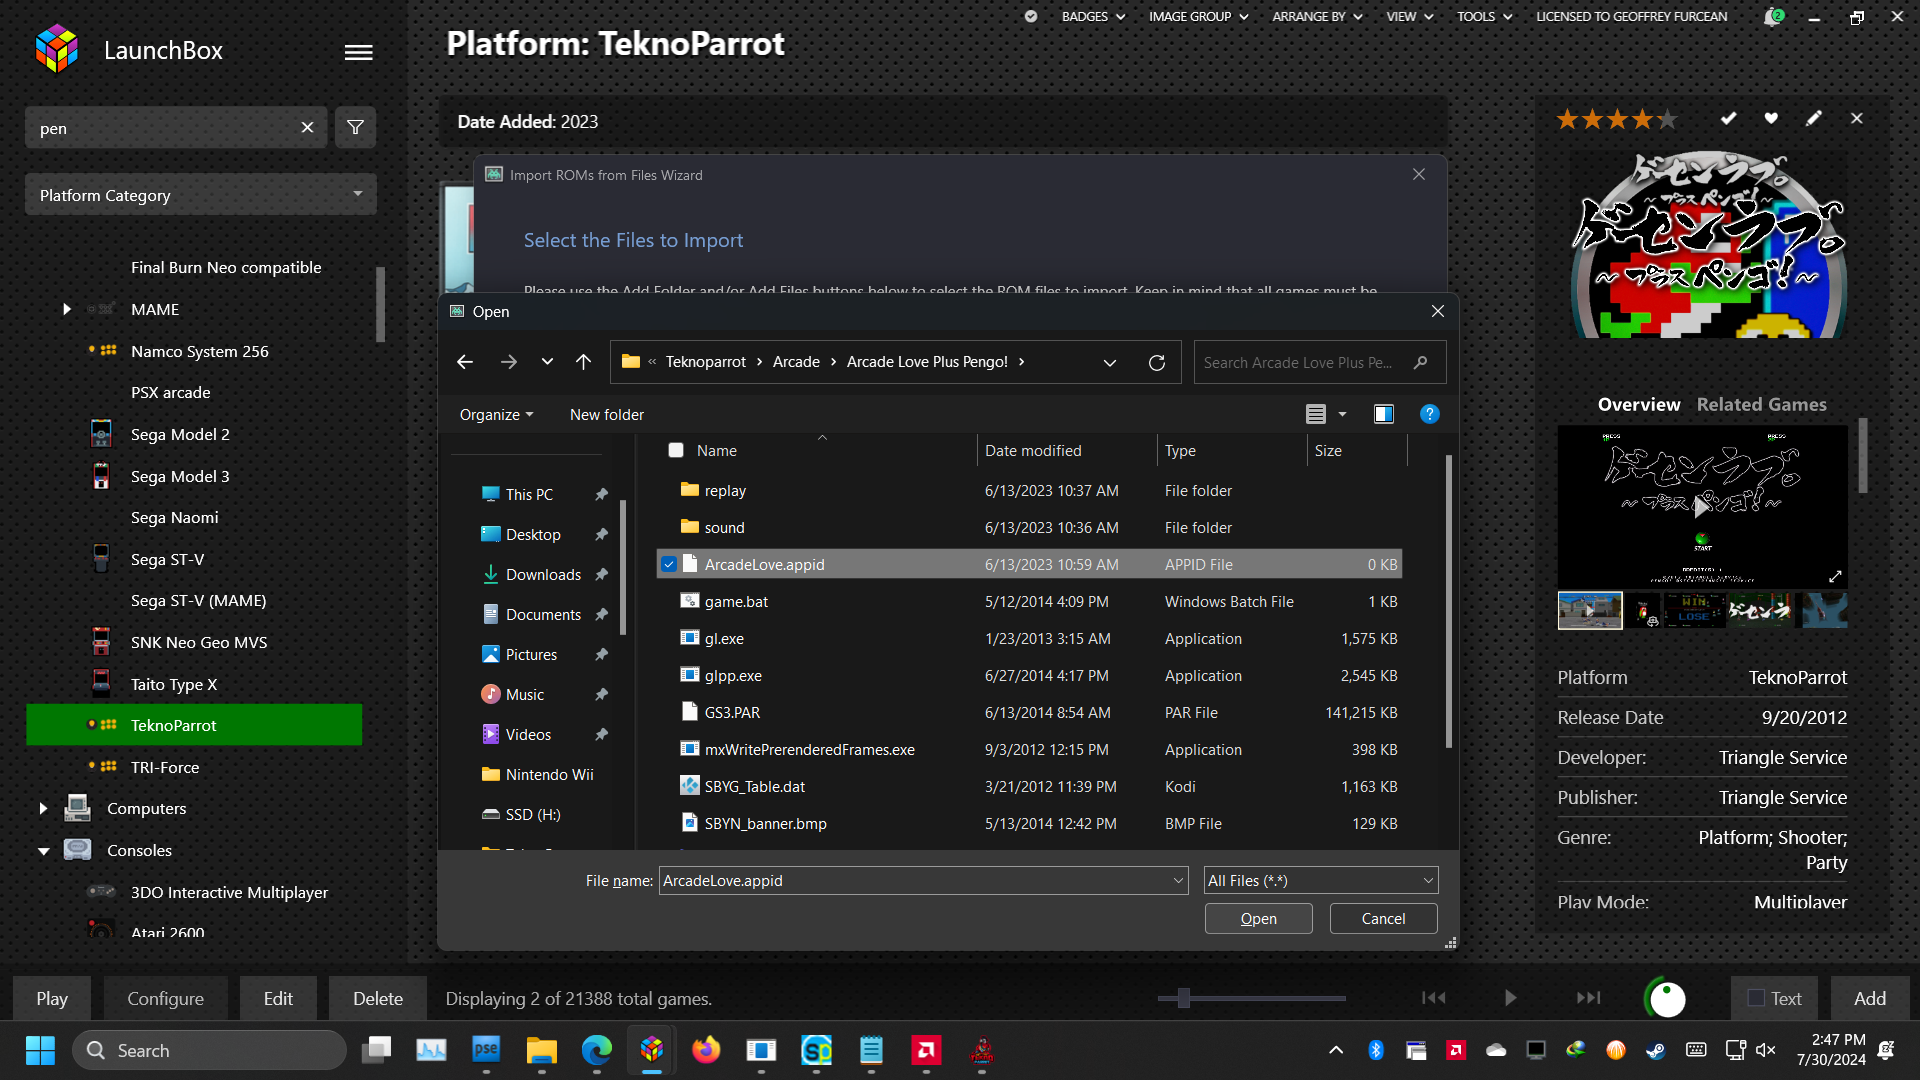Switch to the Related Games tab
Viewport: 1920px width, 1080px height.
click(x=1761, y=404)
